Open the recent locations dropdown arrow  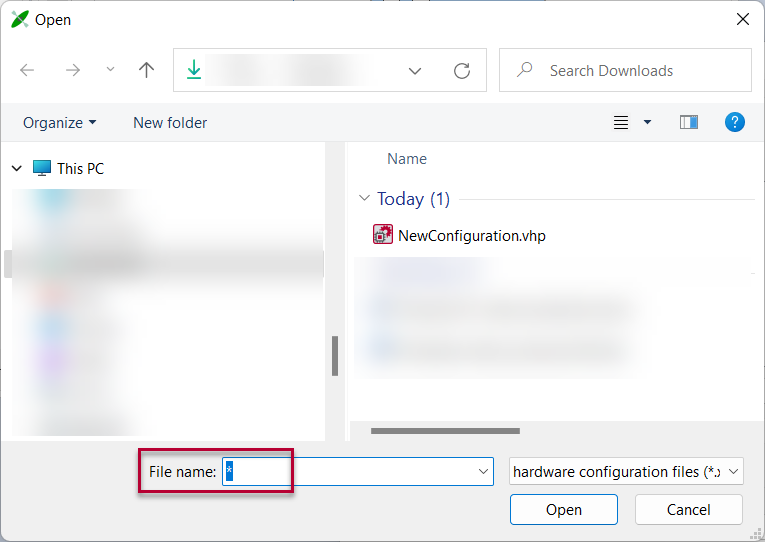tap(110, 70)
